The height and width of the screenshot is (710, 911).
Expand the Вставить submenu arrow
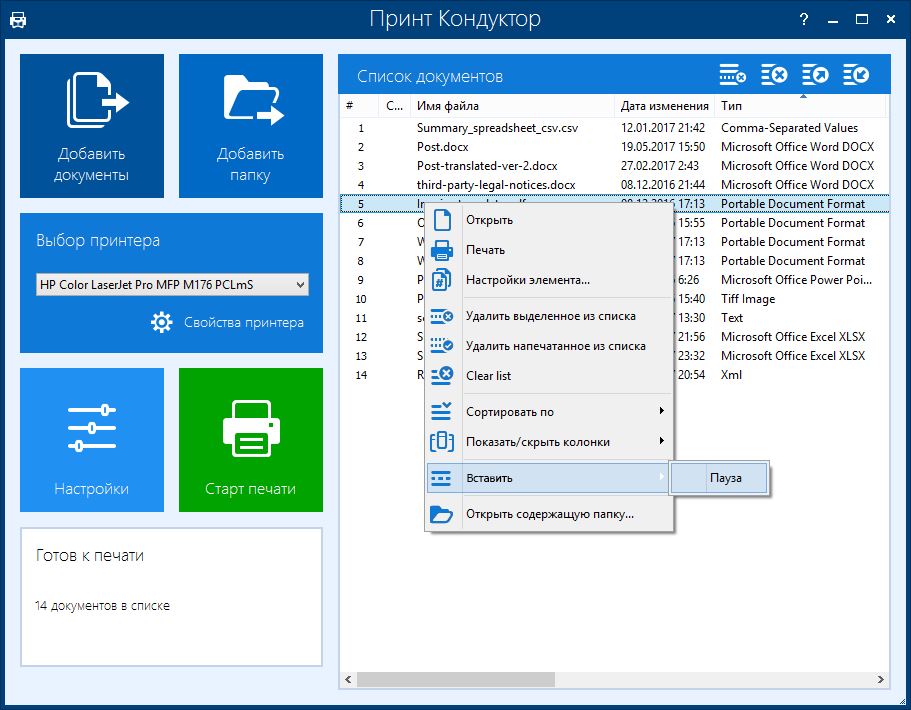pyautogui.click(x=661, y=477)
